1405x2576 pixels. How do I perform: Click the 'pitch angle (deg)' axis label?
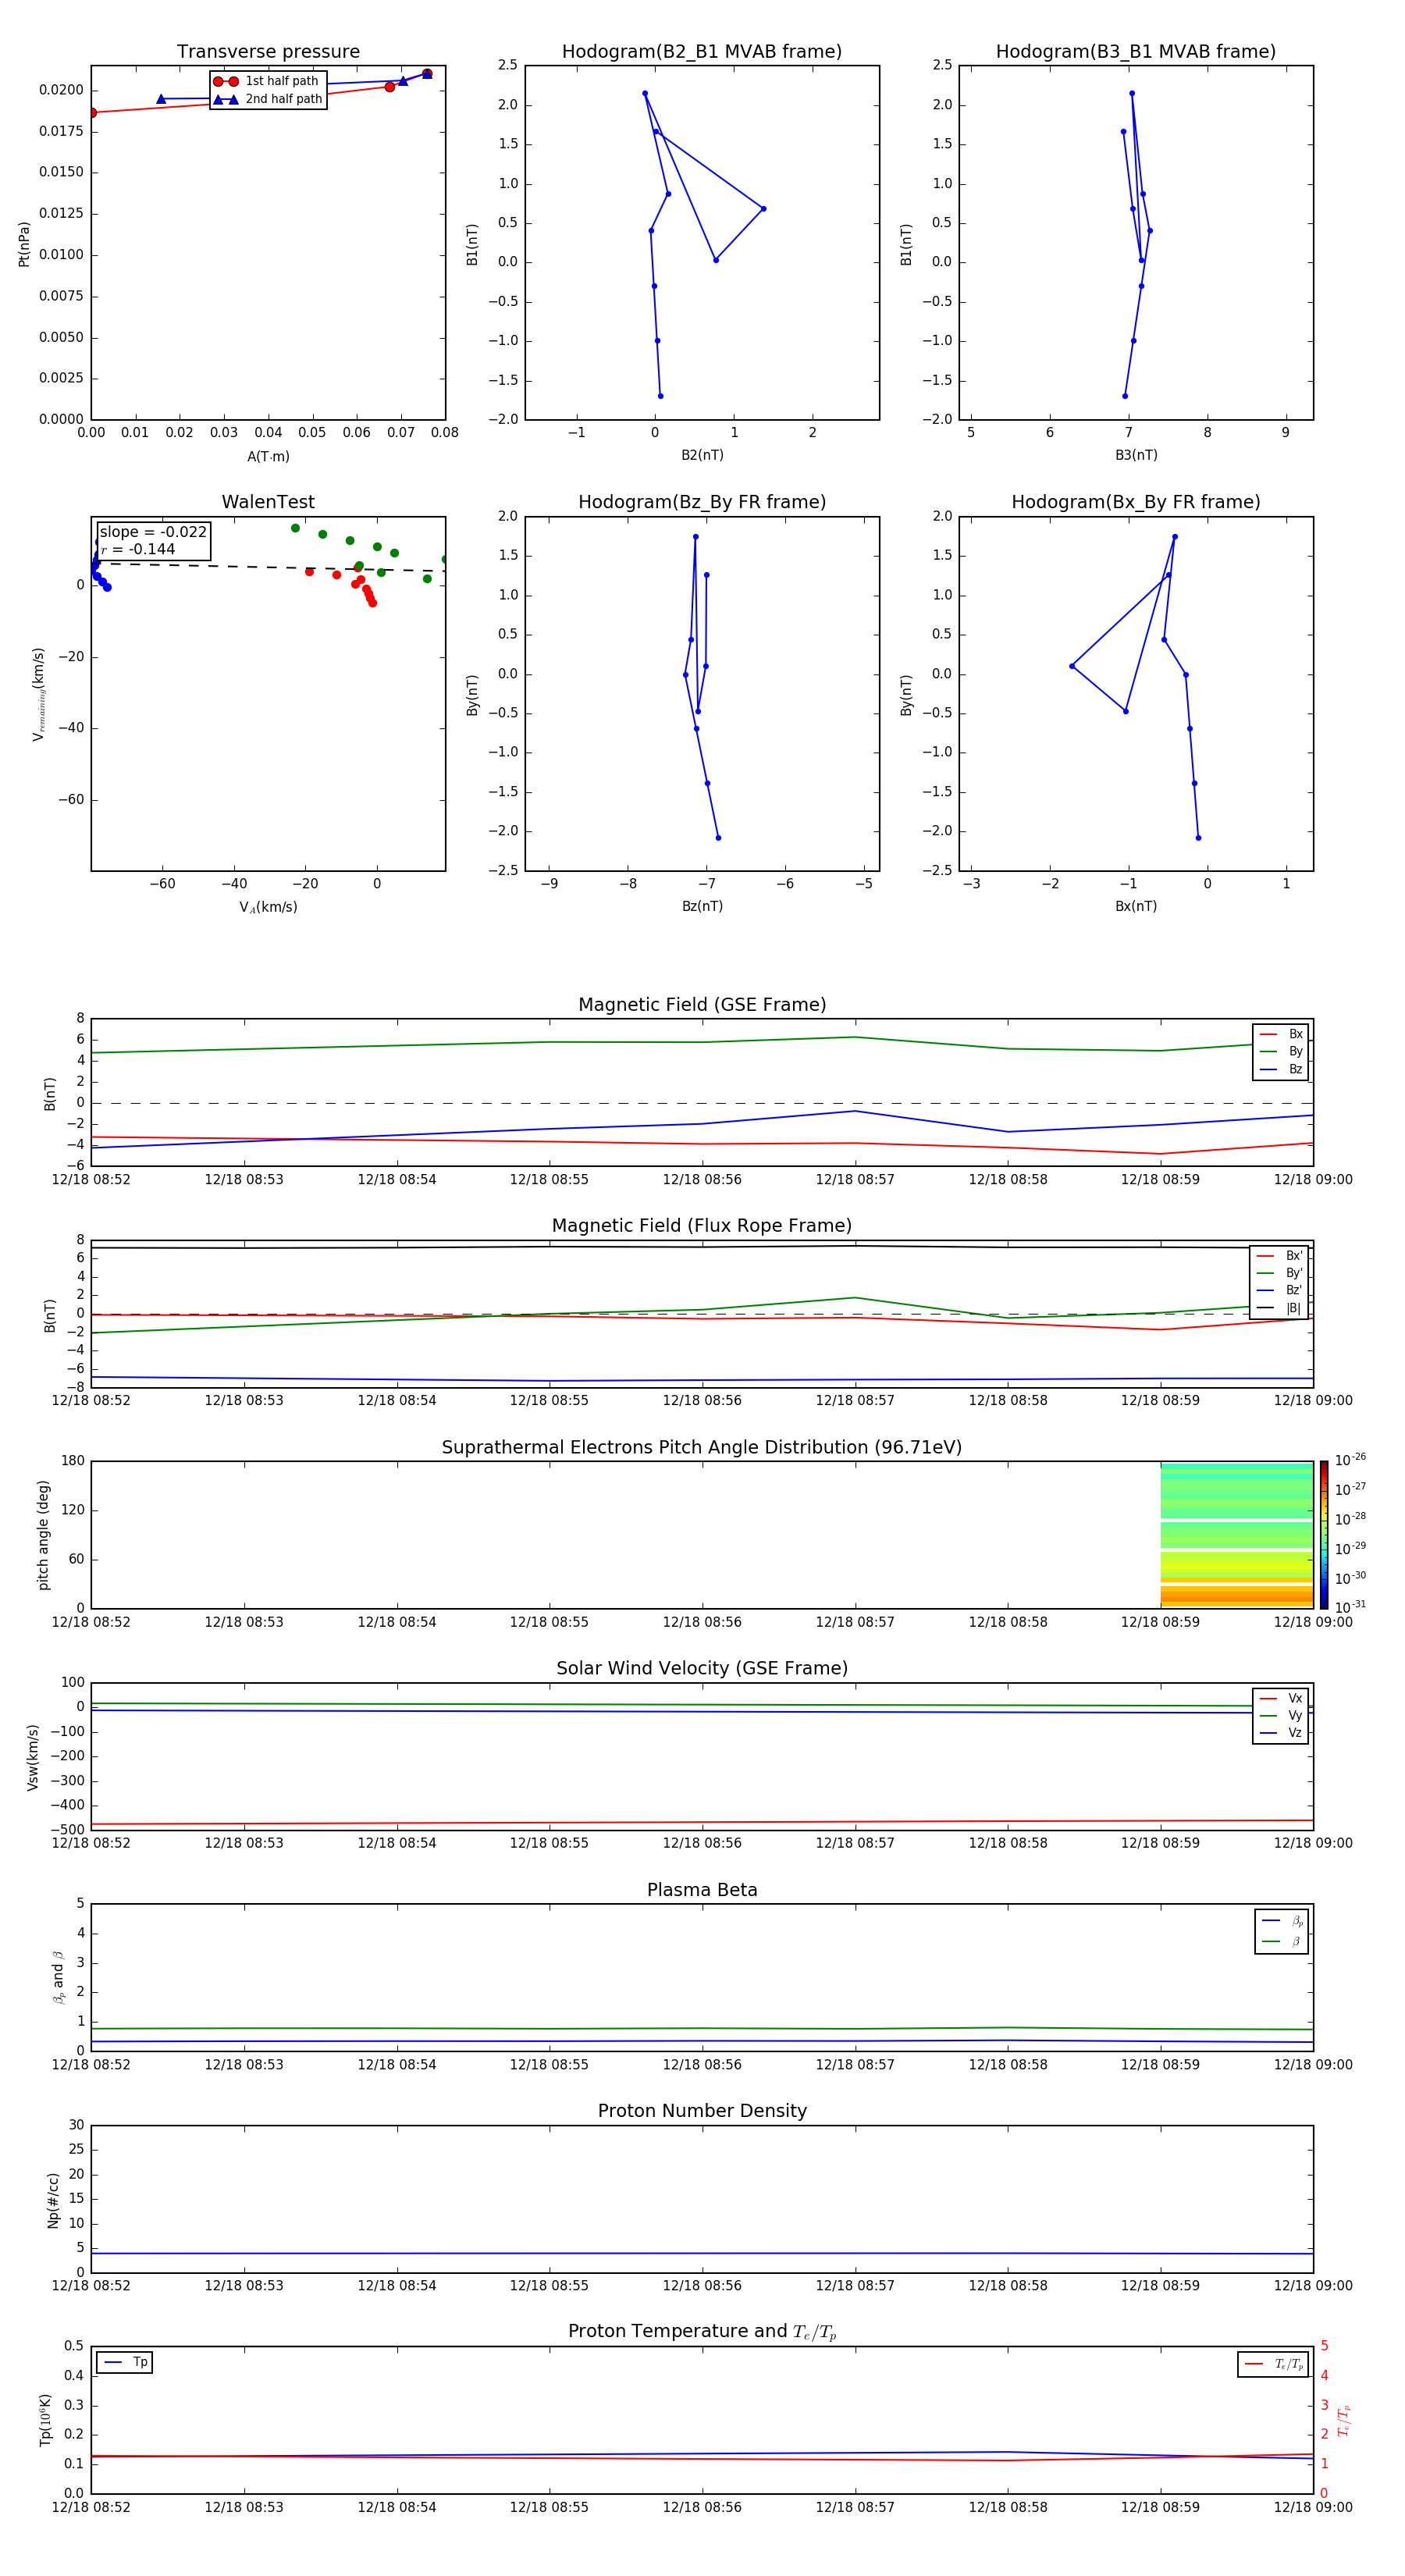[x=43, y=1535]
